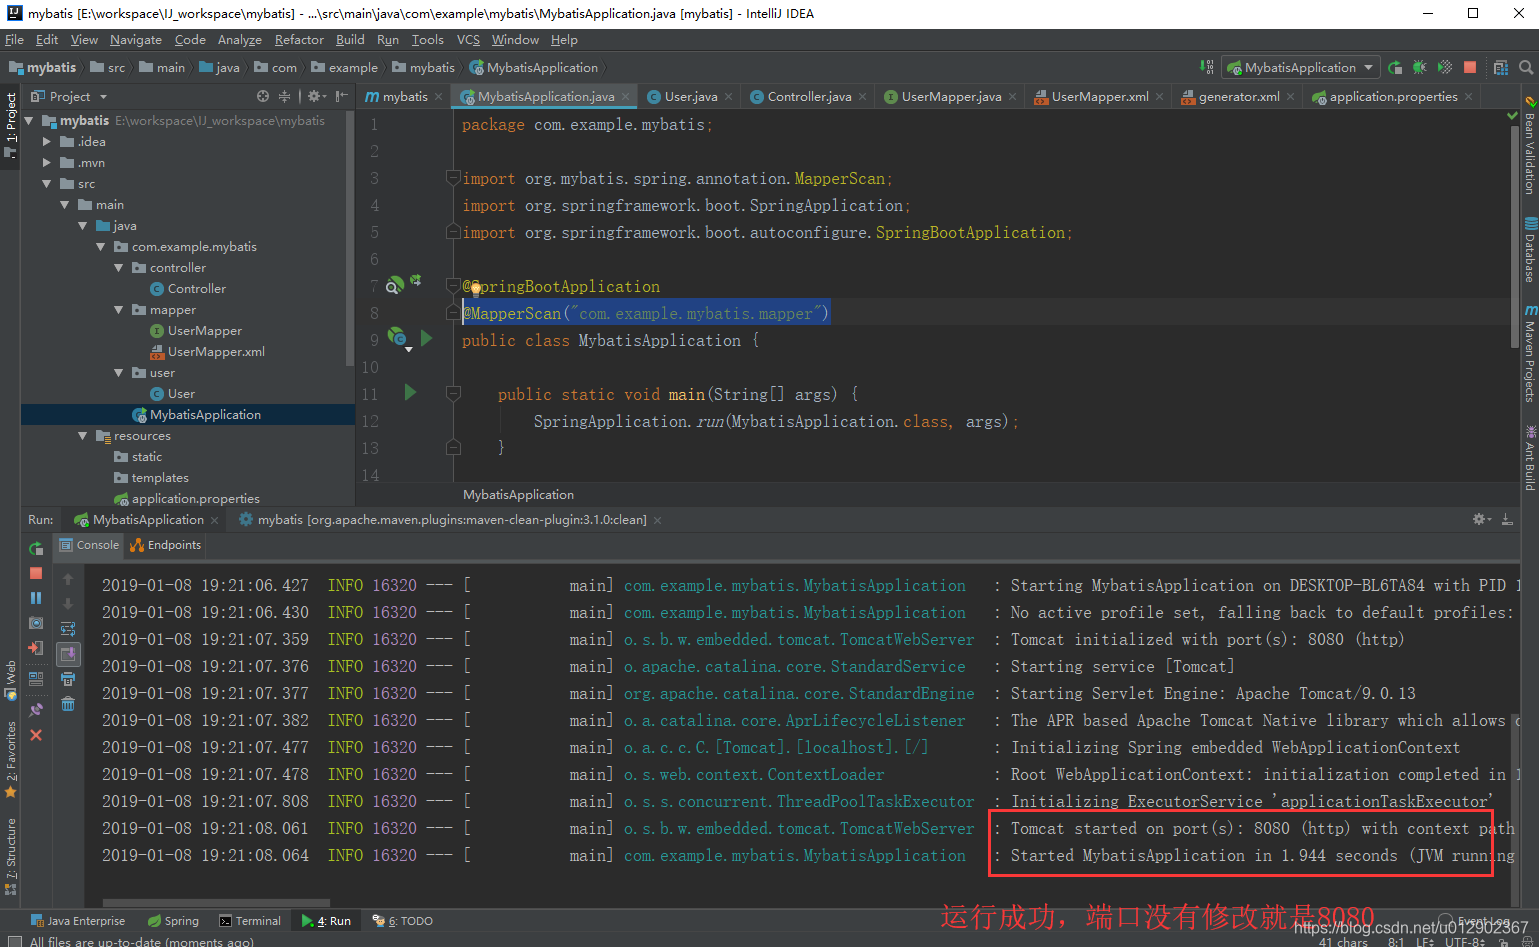The image size is (1539, 947).
Task: Collapse the import statements fold marker
Action: coord(453,178)
